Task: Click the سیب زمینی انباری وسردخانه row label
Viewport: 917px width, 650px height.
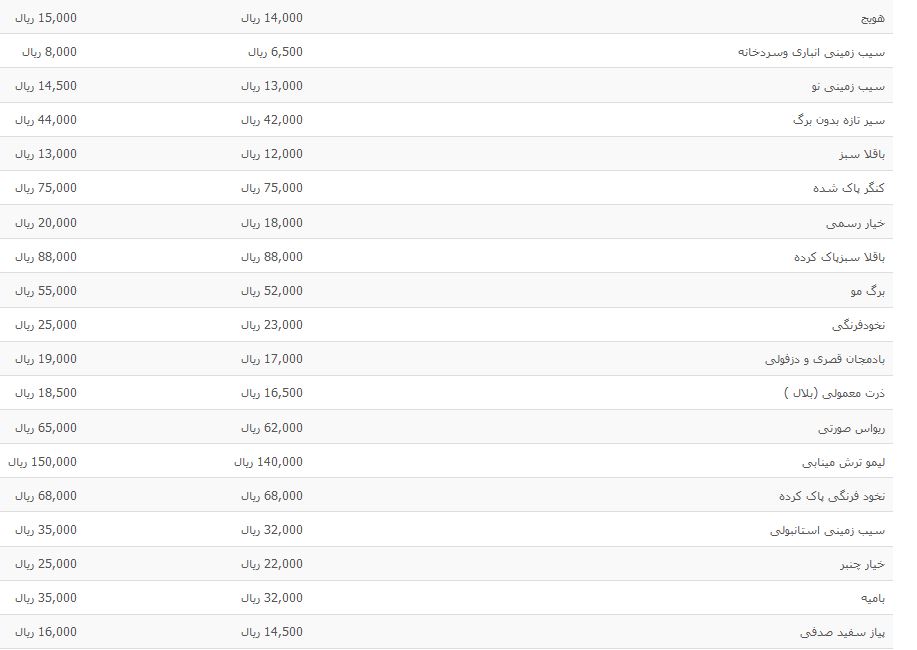Action: (811, 52)
